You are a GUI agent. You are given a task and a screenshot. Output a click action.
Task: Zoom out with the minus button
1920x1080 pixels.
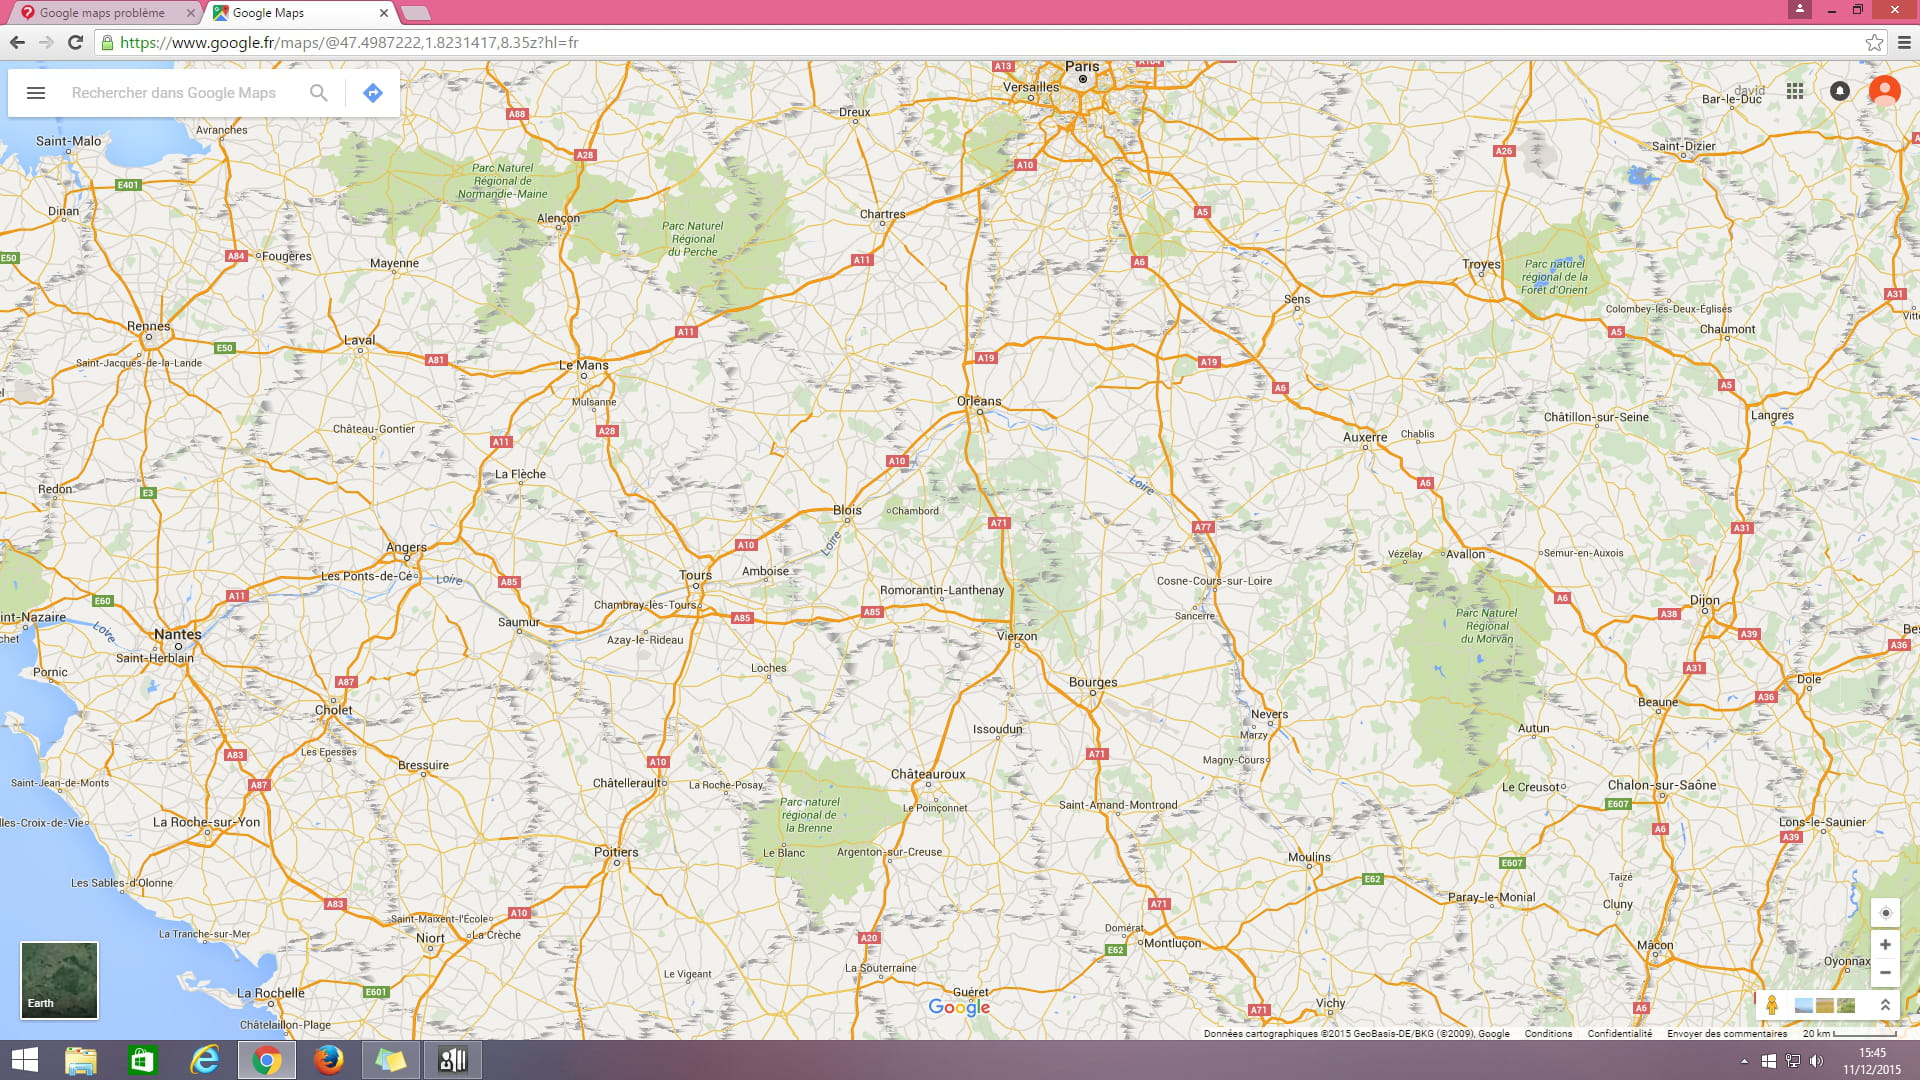[x=1885, y=972]
